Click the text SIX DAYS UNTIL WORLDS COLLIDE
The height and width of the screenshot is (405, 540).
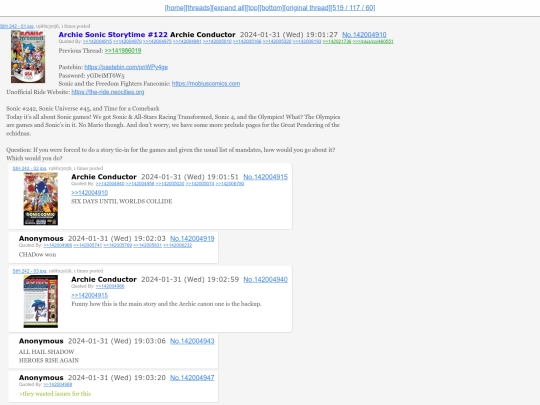122,201
